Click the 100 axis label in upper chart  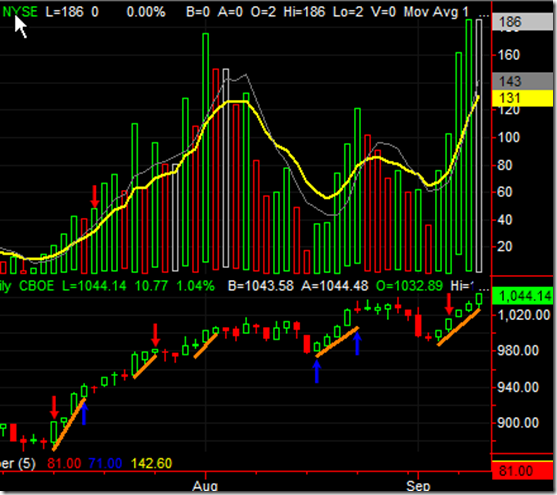tap(509, 138)
